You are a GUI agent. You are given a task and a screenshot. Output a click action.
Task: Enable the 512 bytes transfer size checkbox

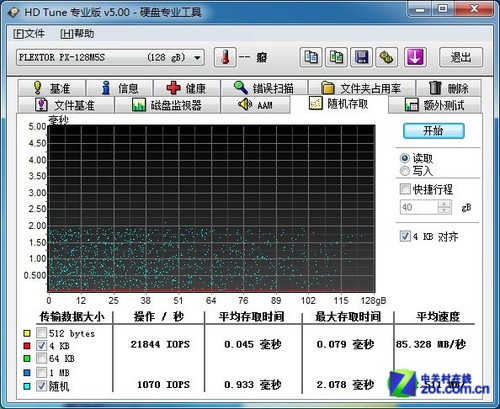pyautogui.click(x=42, y=333)
